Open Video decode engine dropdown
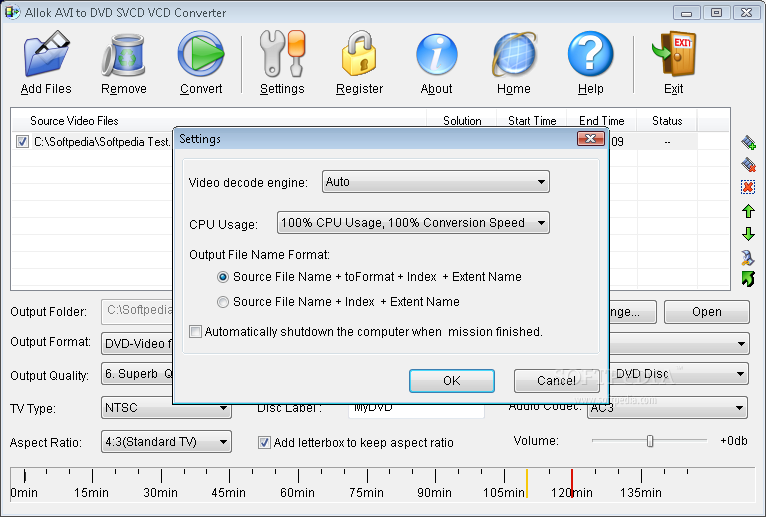 [436, 182]
